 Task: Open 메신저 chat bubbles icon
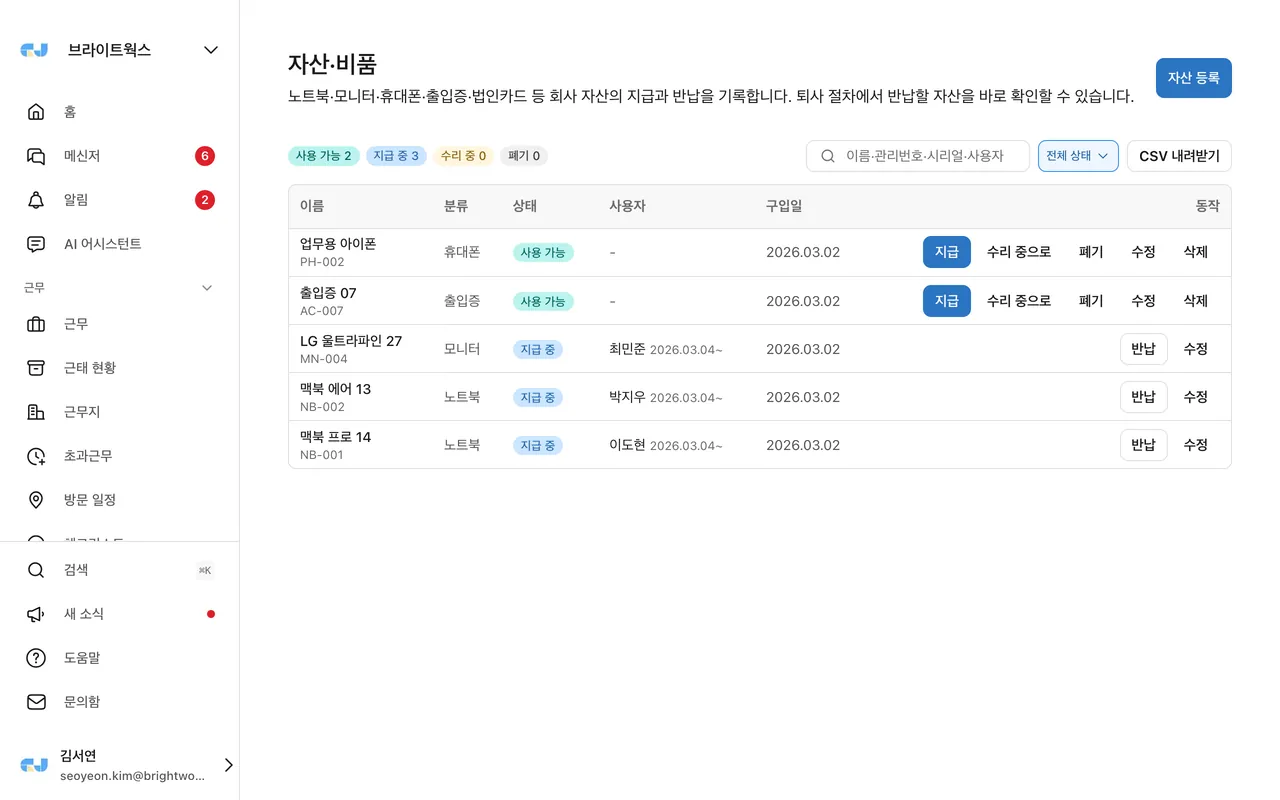[36, 156]
